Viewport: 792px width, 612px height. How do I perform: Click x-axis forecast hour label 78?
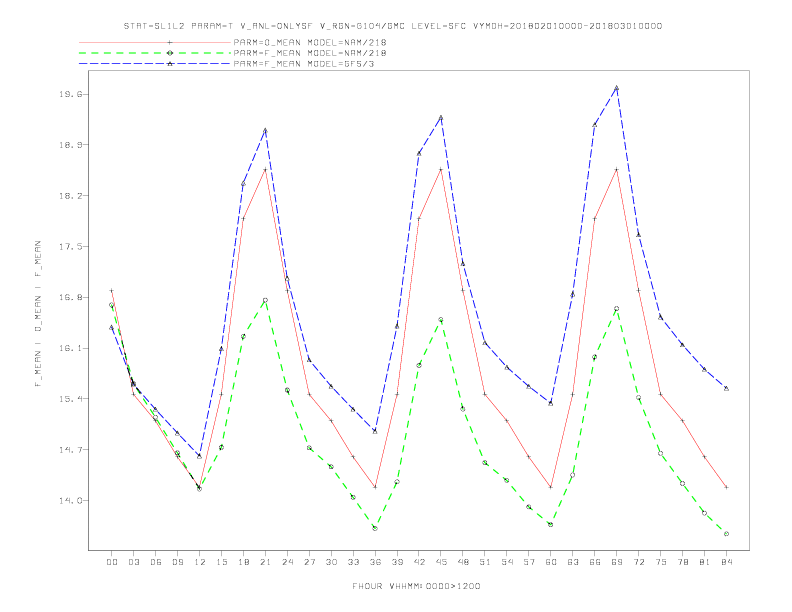pos(682,562)
